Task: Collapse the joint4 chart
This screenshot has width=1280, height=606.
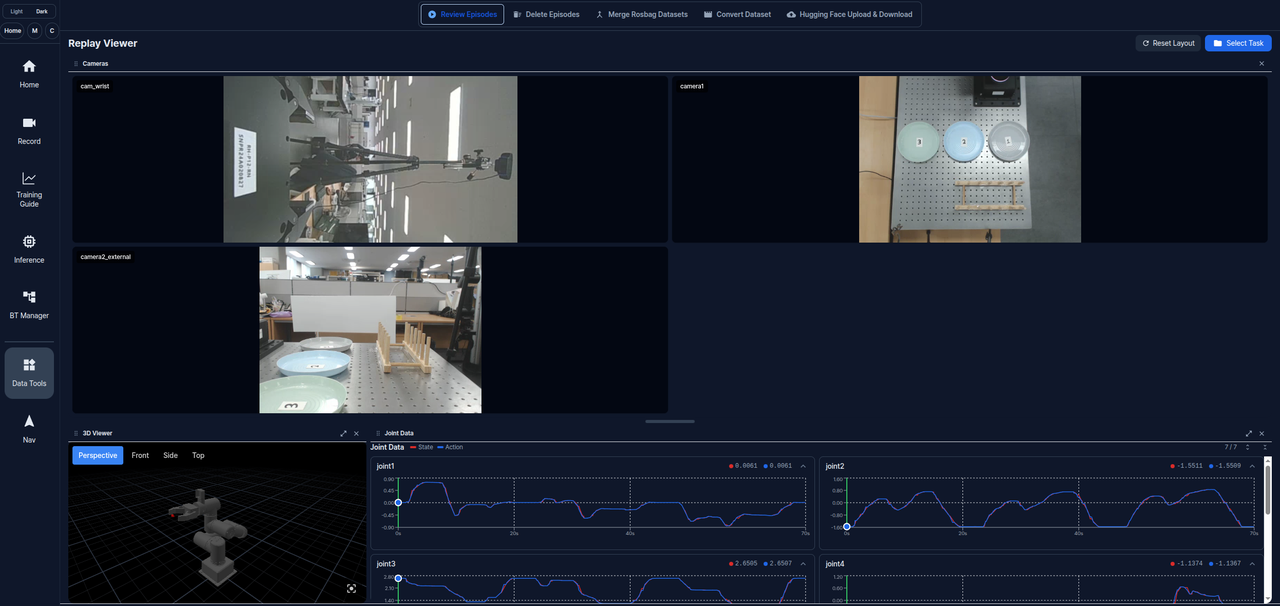Action: pos(1252,564)
